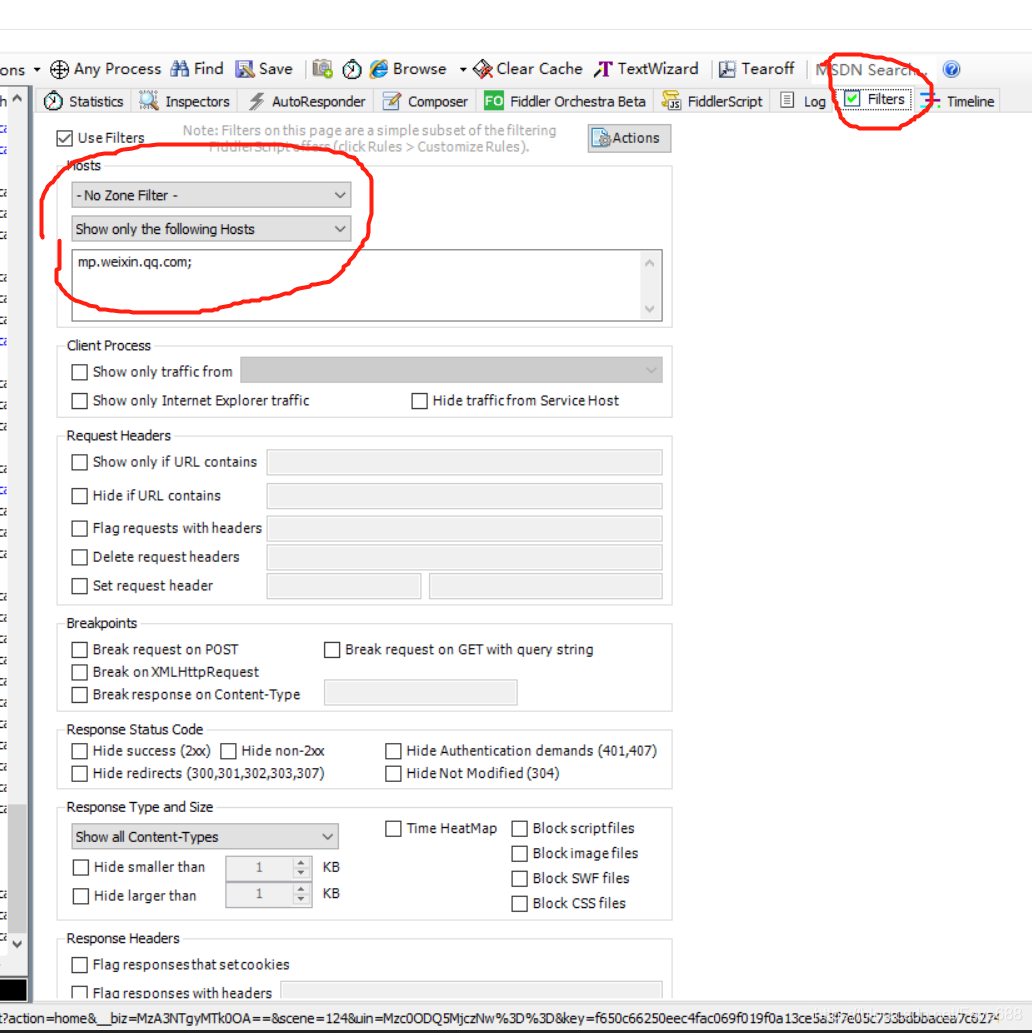Click the hosts box scroll down arrow
The height and width of the screenshot is (1033, 1032).
[x=650, y=308]
